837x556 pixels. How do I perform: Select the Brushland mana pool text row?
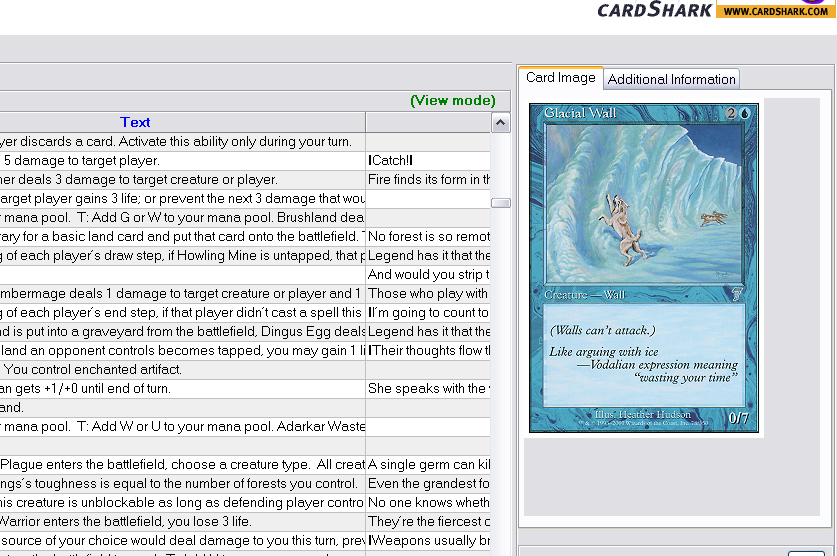(183, 218)
